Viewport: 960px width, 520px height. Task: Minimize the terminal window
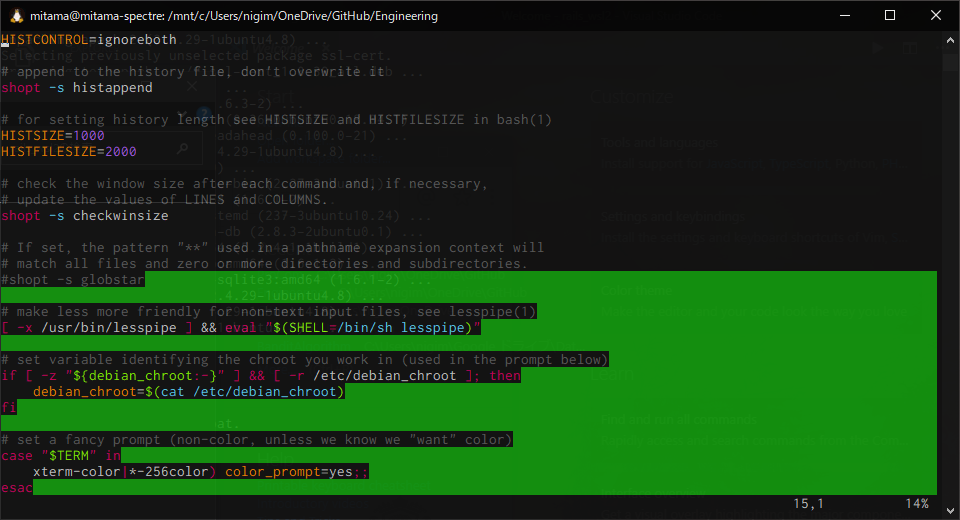(845, 16)
